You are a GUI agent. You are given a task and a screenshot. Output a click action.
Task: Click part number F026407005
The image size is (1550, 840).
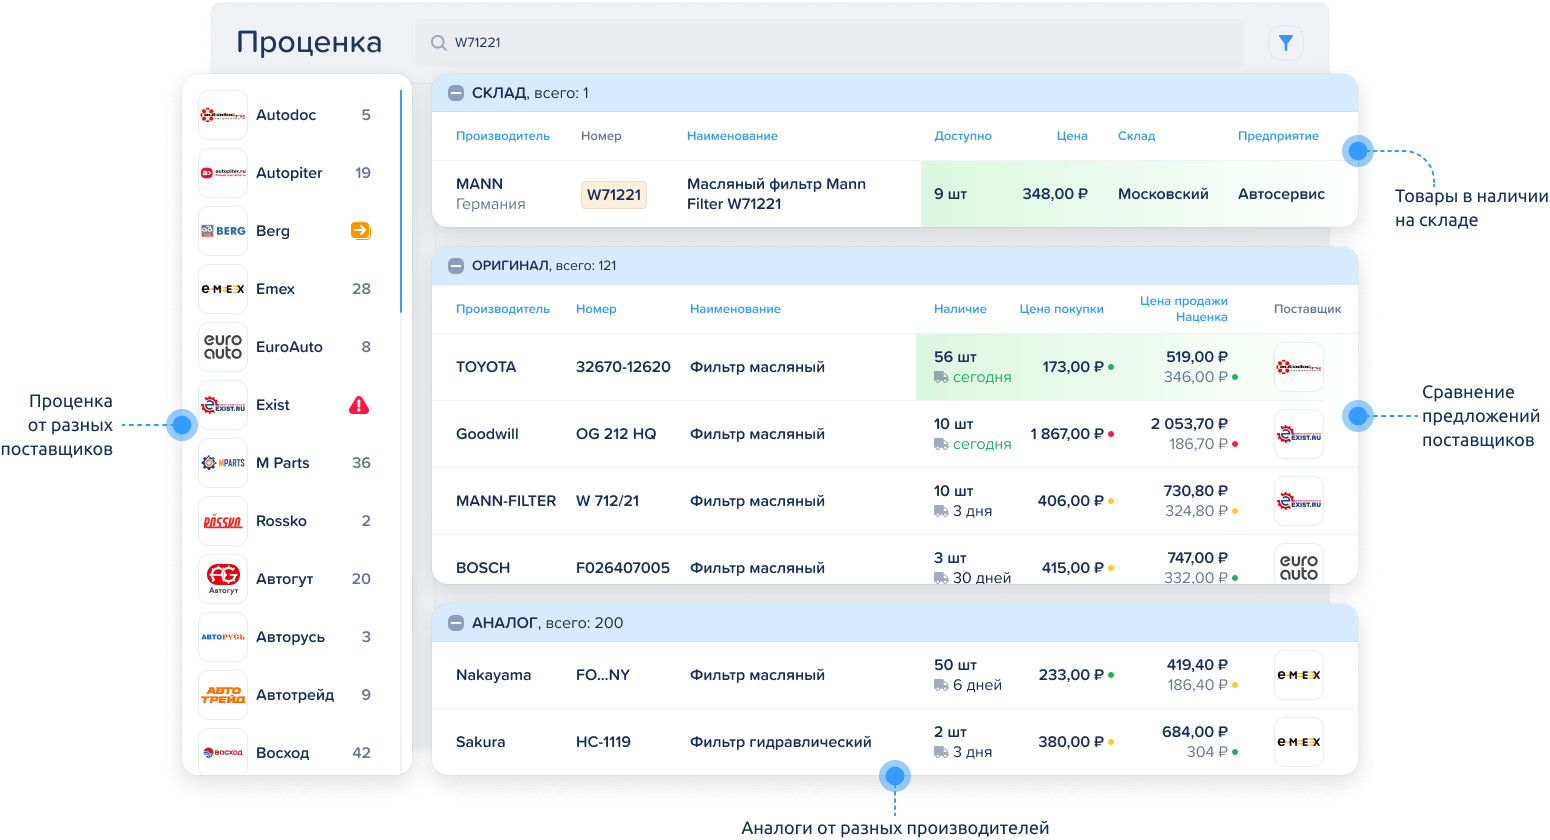623,568
